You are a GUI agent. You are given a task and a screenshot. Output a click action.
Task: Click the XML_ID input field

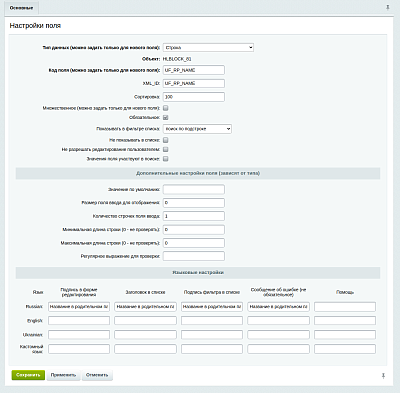[194, 83]
